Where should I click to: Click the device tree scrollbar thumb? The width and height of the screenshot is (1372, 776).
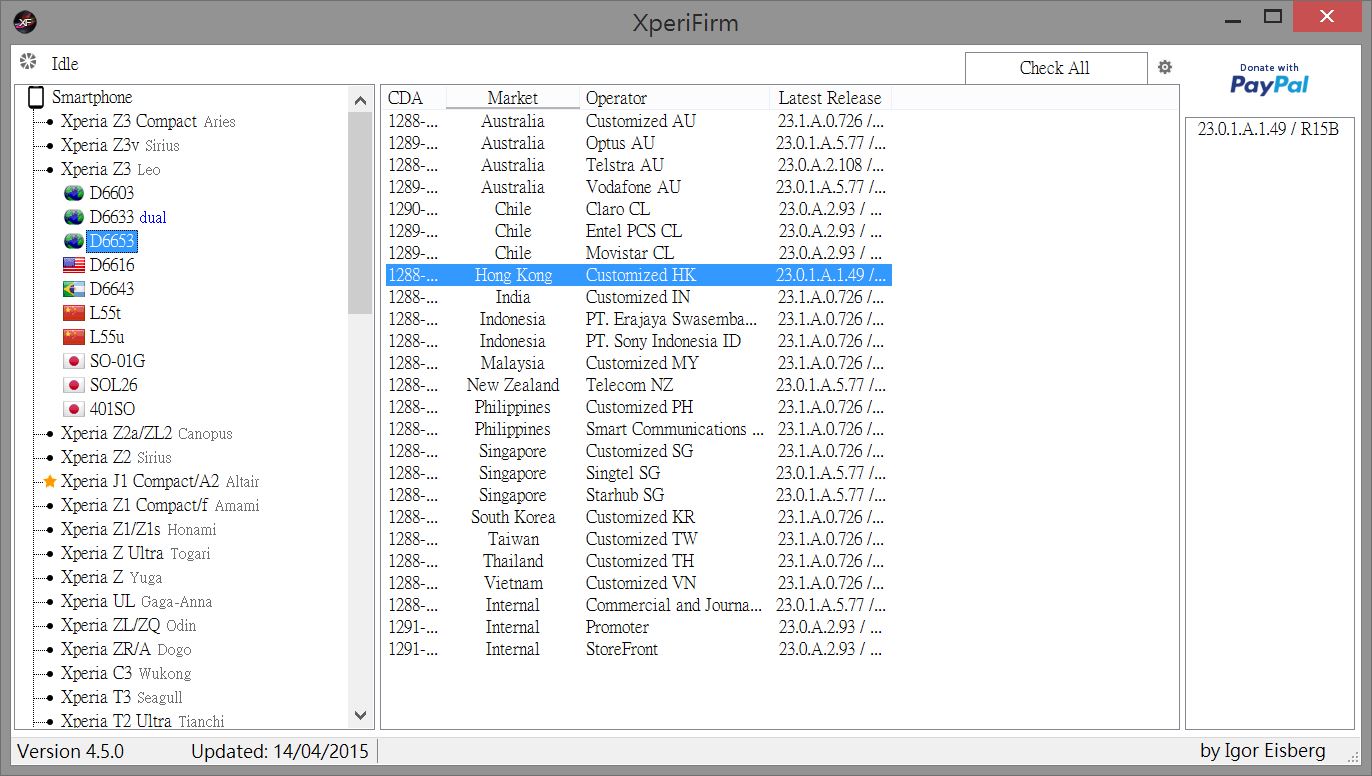tap(360, 213)
